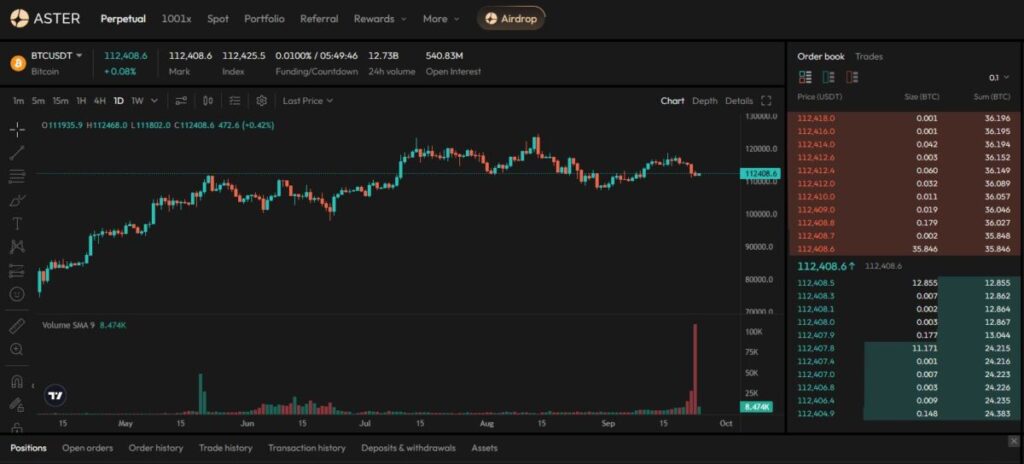Click the Airdrop button
Screen dimensions: 1024x464
(x=511, y=18)
